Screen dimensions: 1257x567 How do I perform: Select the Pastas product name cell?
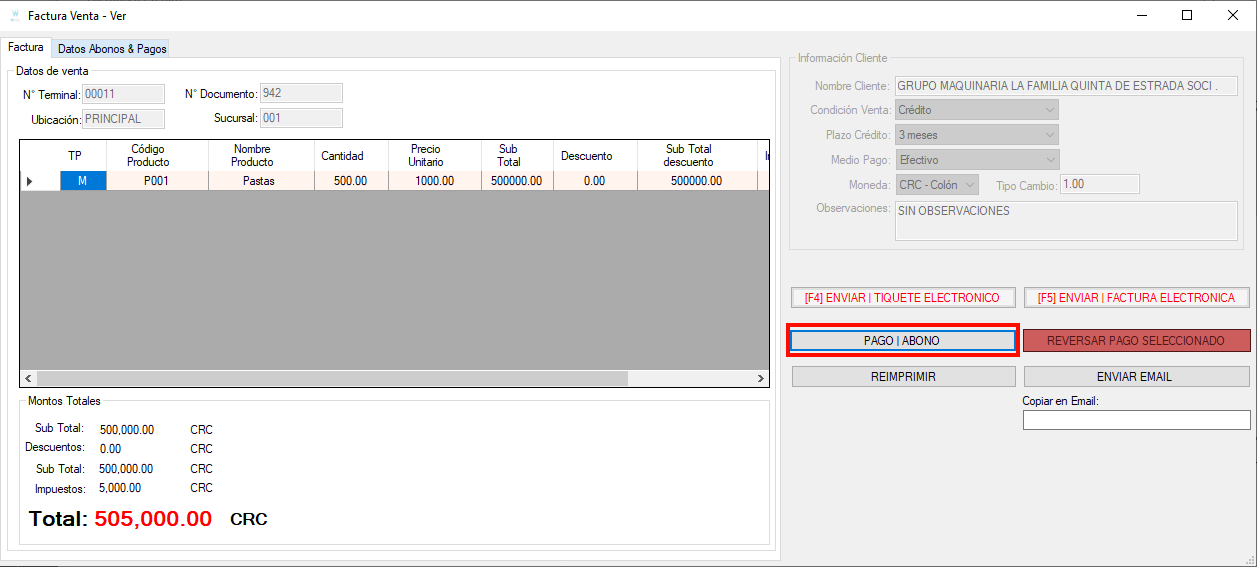point(261,181)
